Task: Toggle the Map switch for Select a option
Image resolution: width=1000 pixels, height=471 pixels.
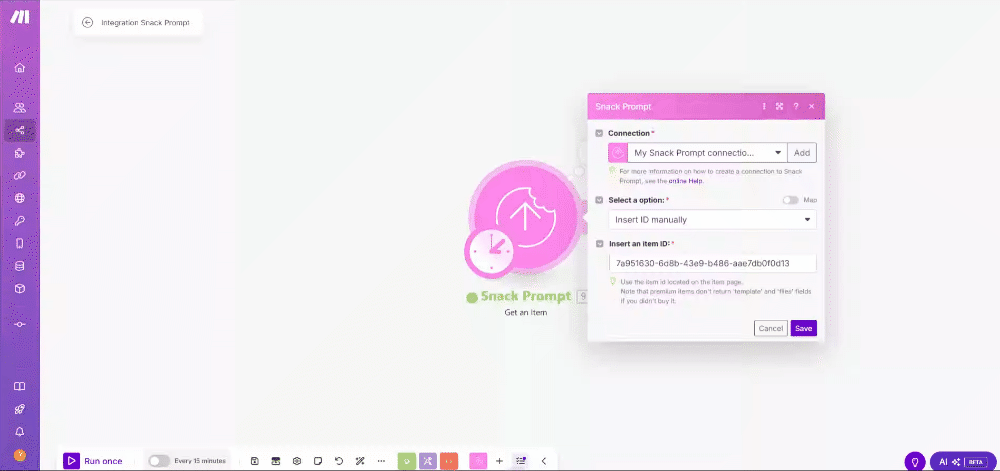Action: tap(790, 200)
